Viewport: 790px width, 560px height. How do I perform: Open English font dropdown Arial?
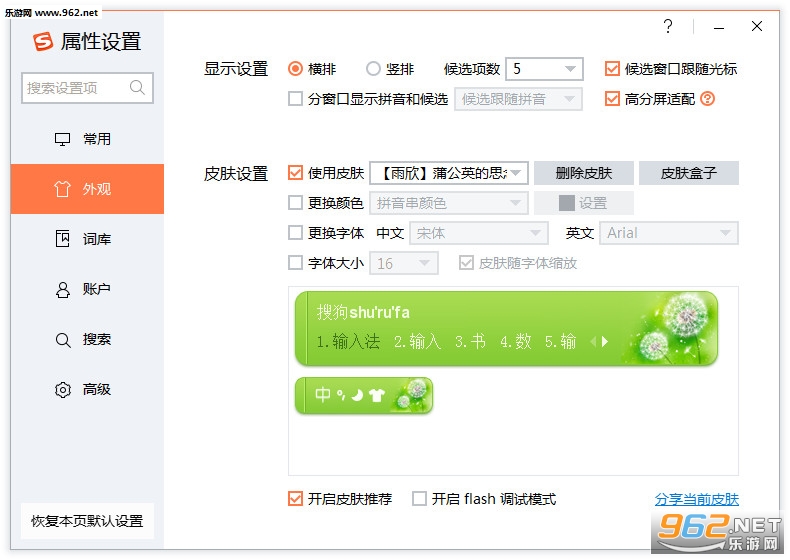point(669,233)
